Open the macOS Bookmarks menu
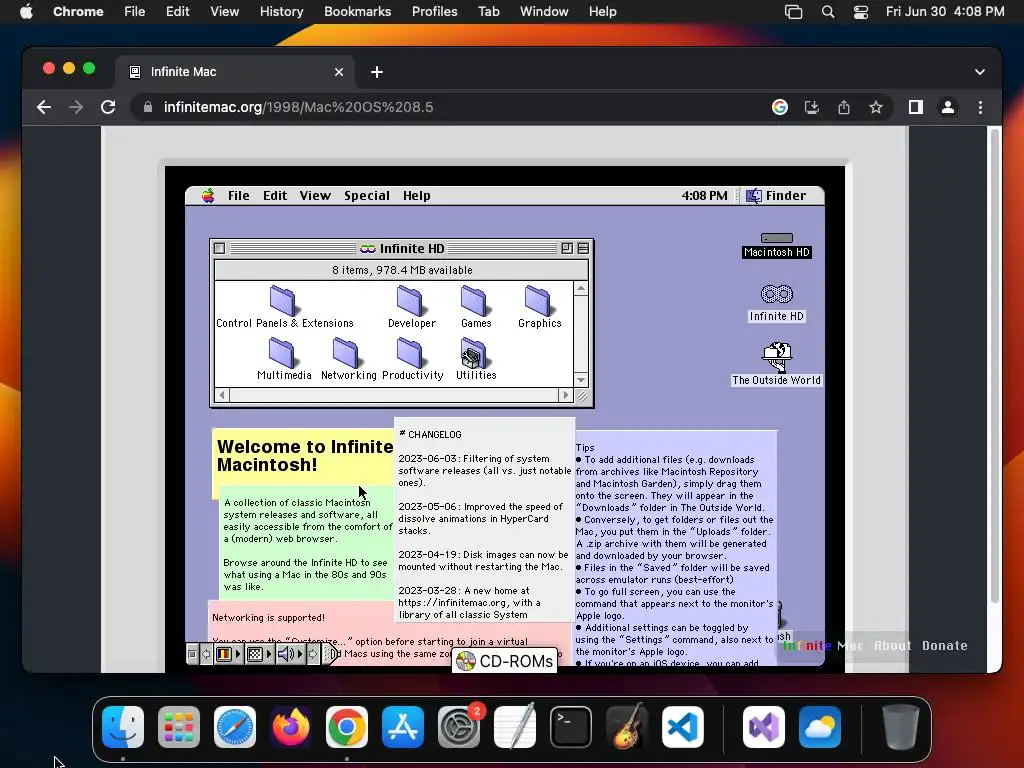The width and height of the screenshot is (1024, 768). pyautogui.click(x=357, y=11)
